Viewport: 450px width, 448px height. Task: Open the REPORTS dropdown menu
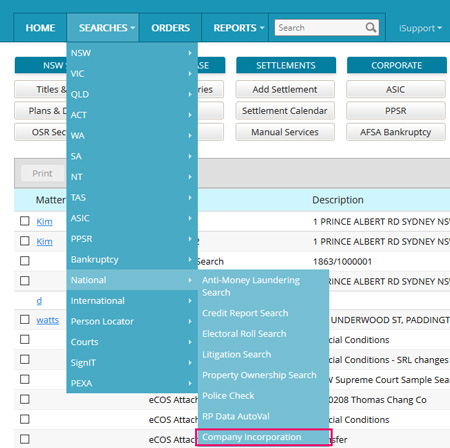coord(235,28)
